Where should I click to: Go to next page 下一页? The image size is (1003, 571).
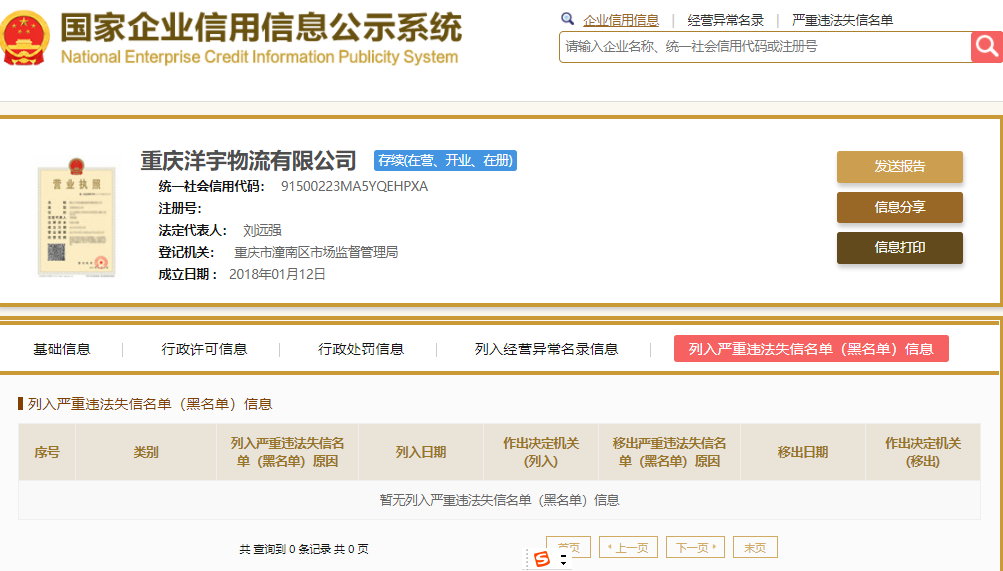pos(695,547)
